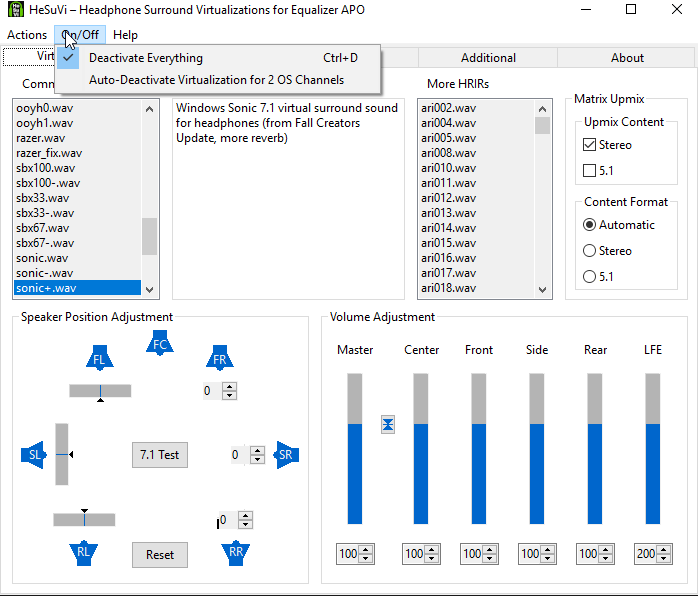Click the FR front right speaker icon

[220, 358]
